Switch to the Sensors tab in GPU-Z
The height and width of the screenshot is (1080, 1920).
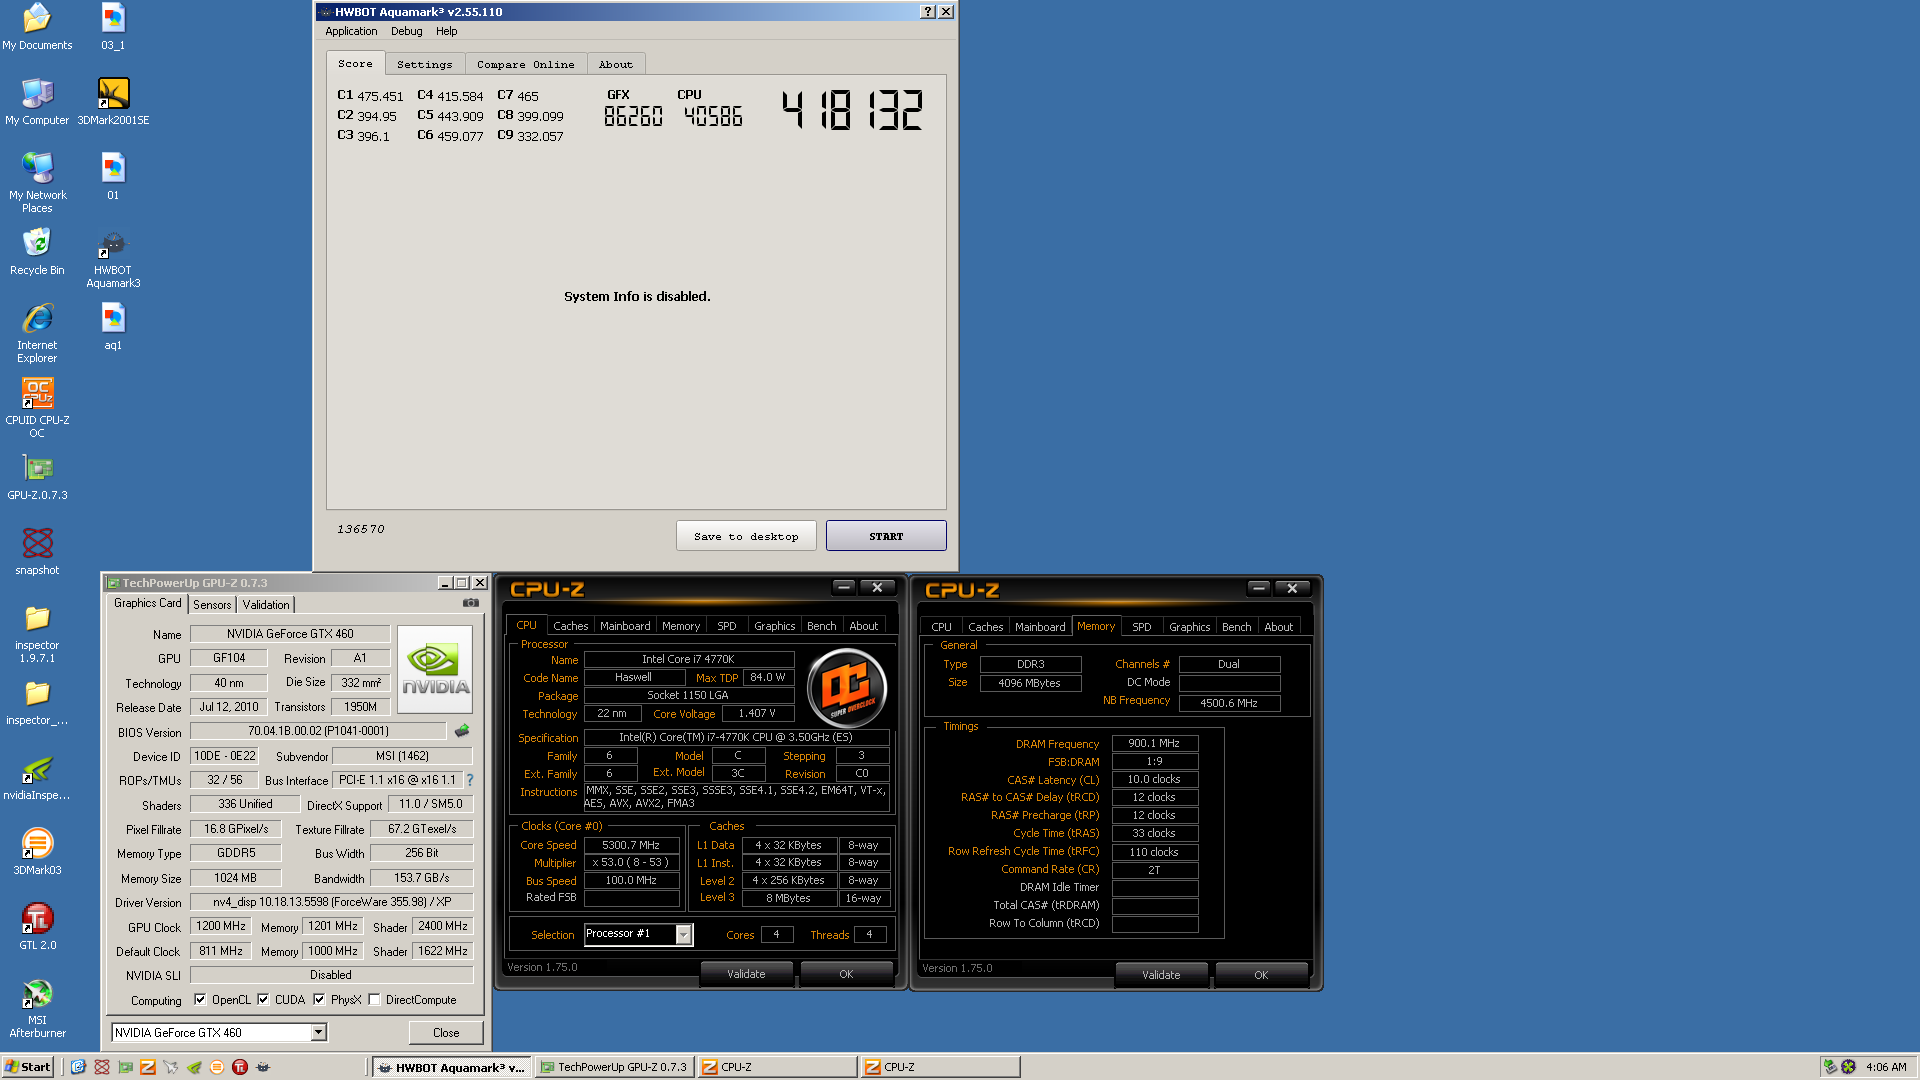coord(212,604)
